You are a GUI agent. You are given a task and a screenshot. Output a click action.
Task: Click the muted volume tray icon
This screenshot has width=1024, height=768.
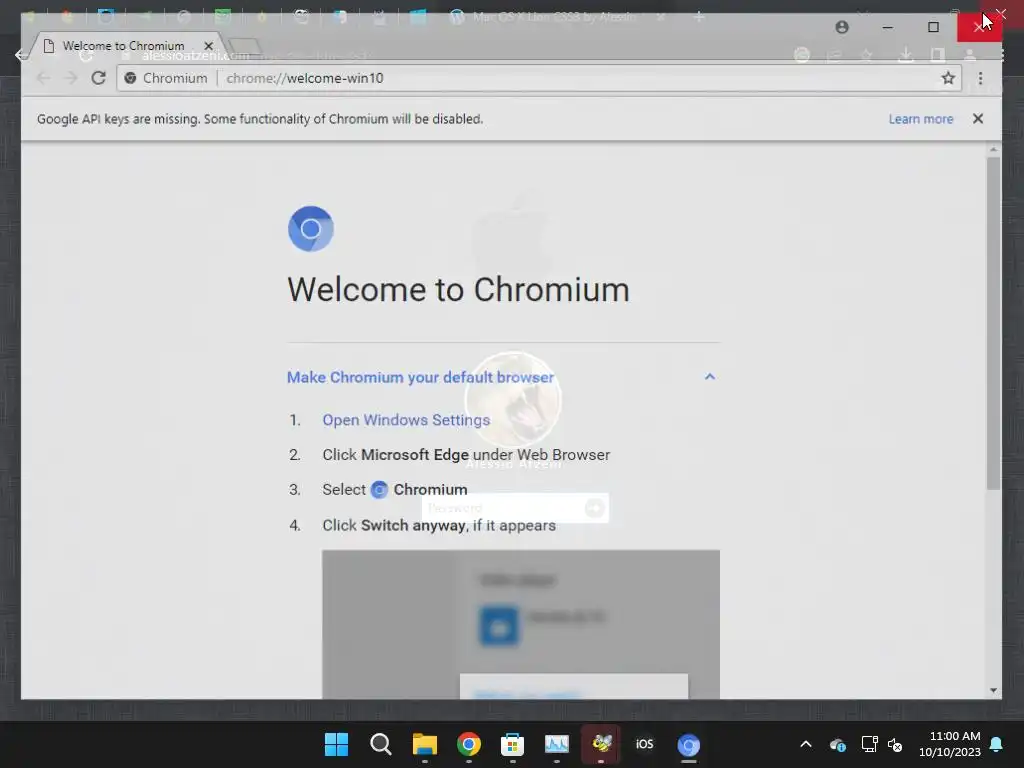click(895, 744)
